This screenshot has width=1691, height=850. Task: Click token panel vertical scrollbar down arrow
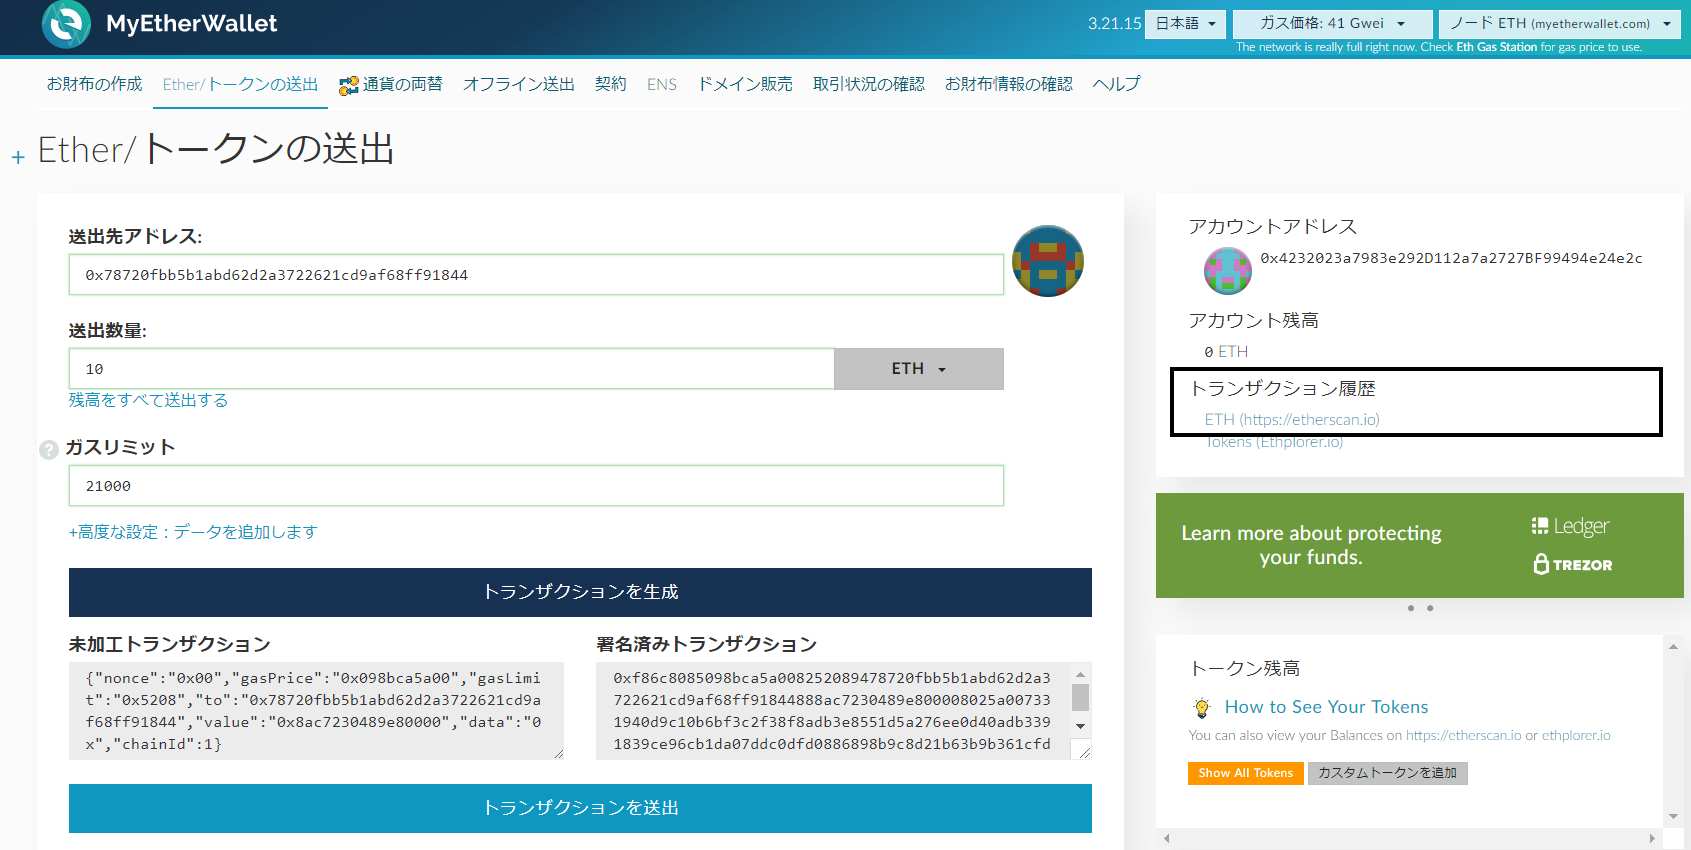pos(1673,816)
